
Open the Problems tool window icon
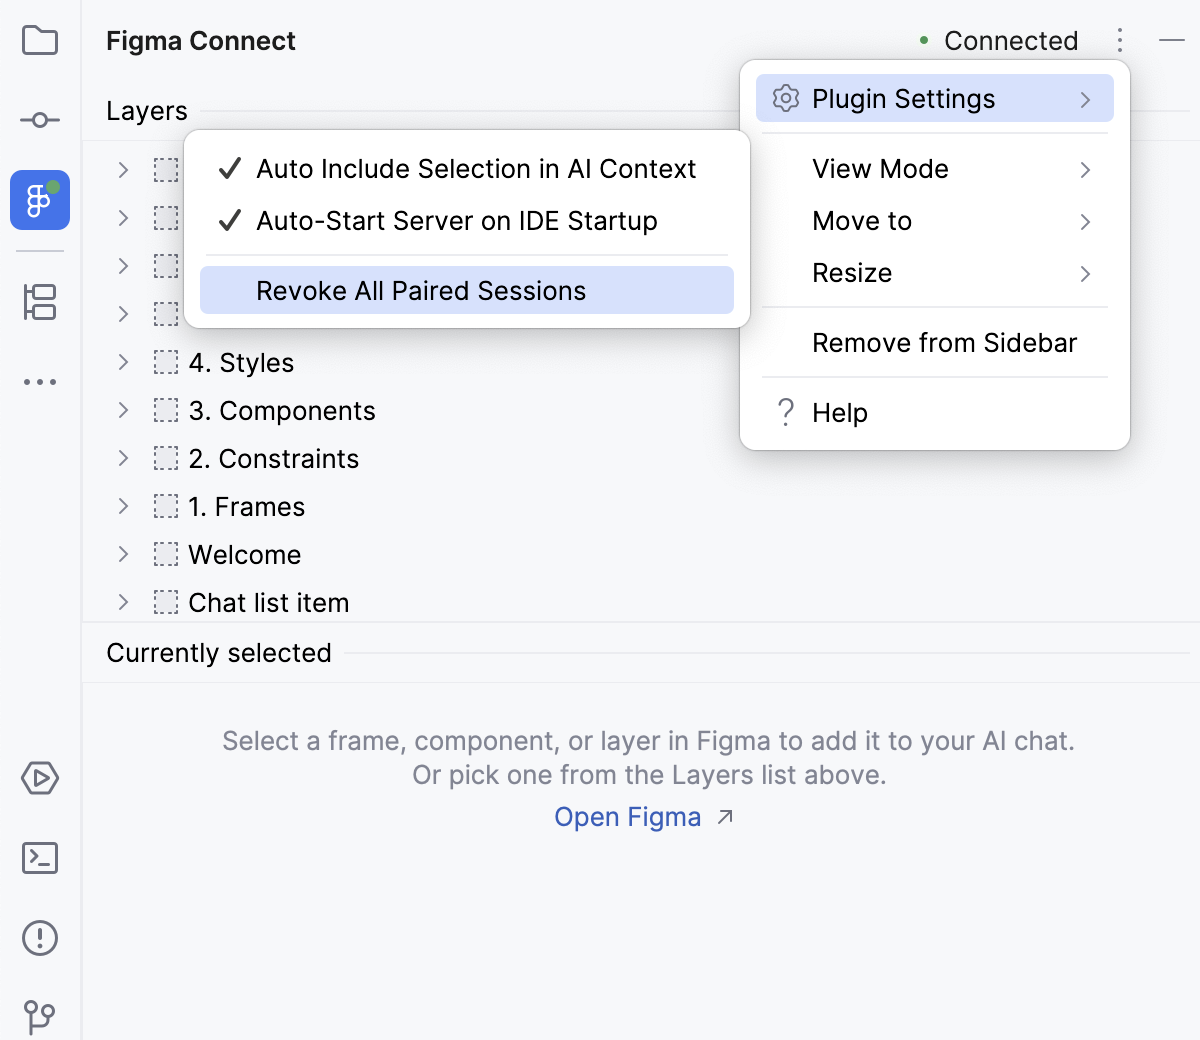(x=40, y=938)
